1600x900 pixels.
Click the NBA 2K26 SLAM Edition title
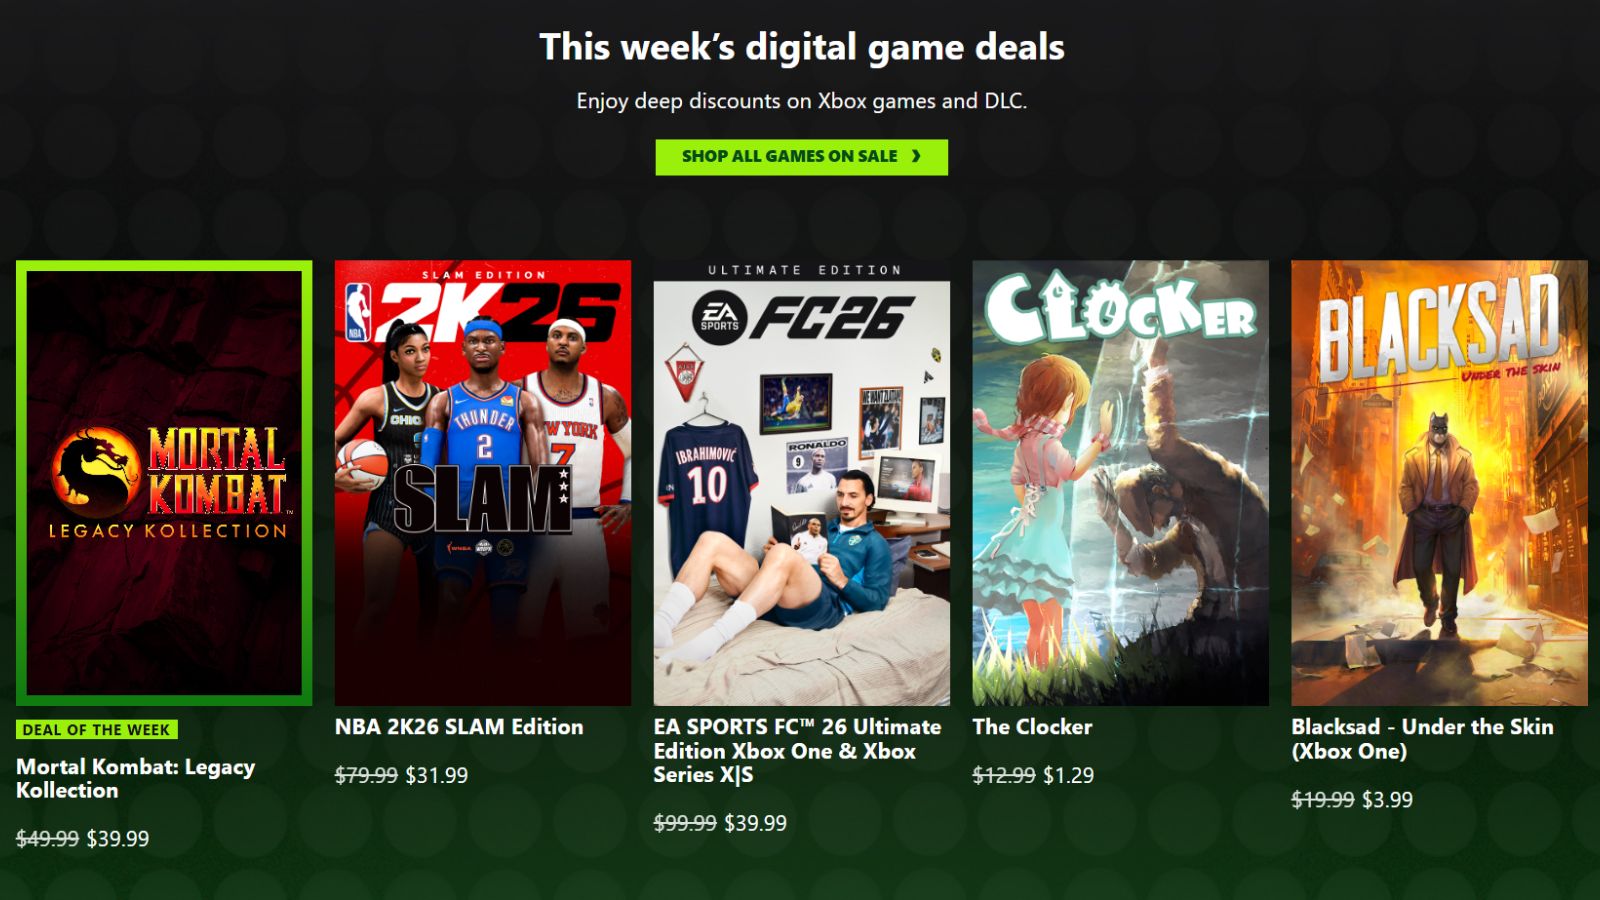(x=459, y=727)
